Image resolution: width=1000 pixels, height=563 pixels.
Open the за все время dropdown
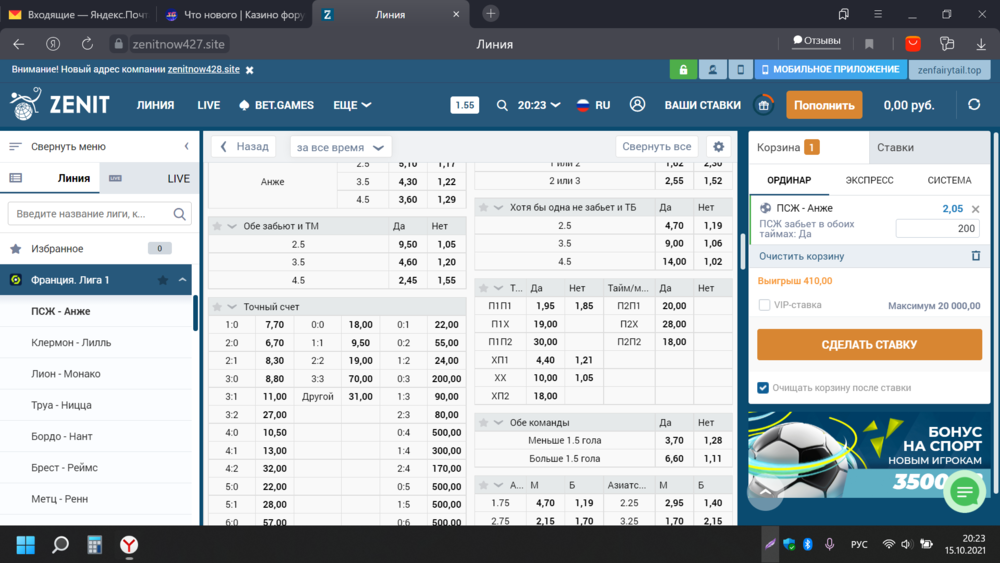click(x=341, y=147)
